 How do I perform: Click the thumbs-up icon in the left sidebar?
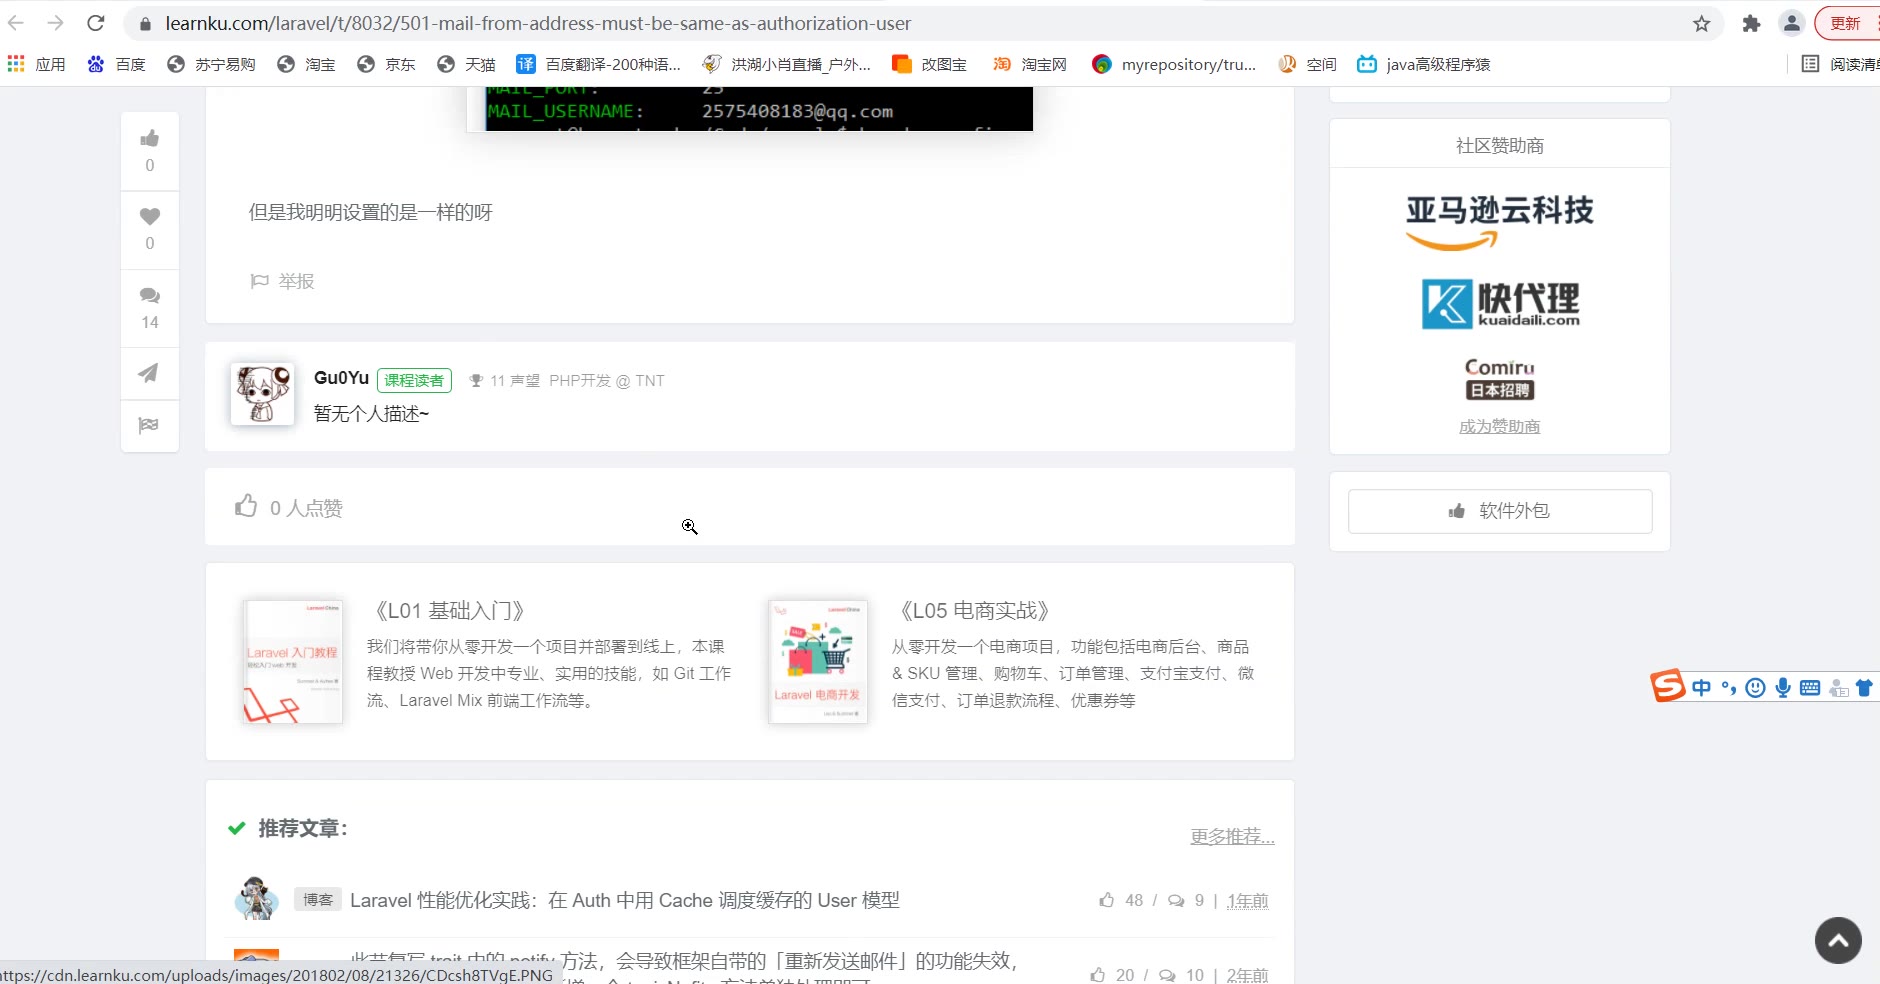[x=150, y=138]
